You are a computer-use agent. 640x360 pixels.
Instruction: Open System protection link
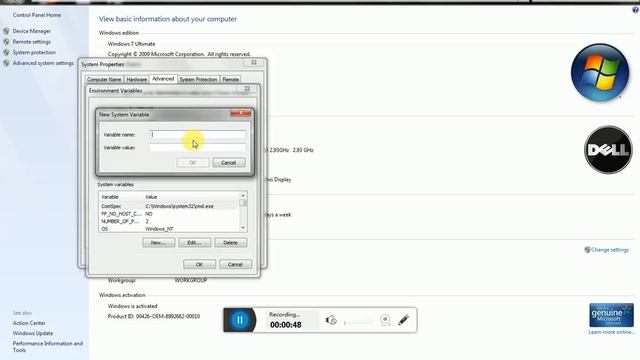coord(34,52)
